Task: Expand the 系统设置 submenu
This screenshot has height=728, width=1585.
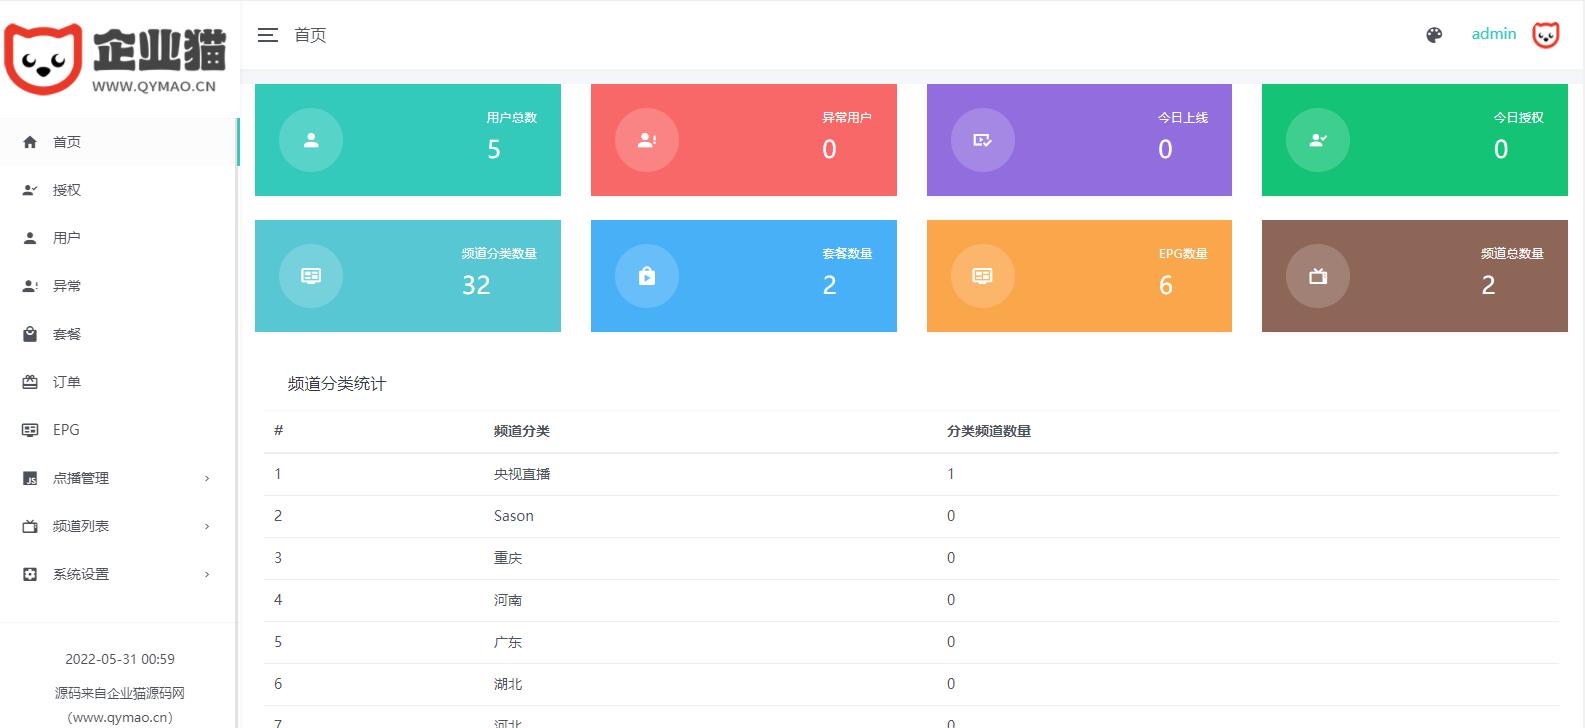Action: point(118,574)
